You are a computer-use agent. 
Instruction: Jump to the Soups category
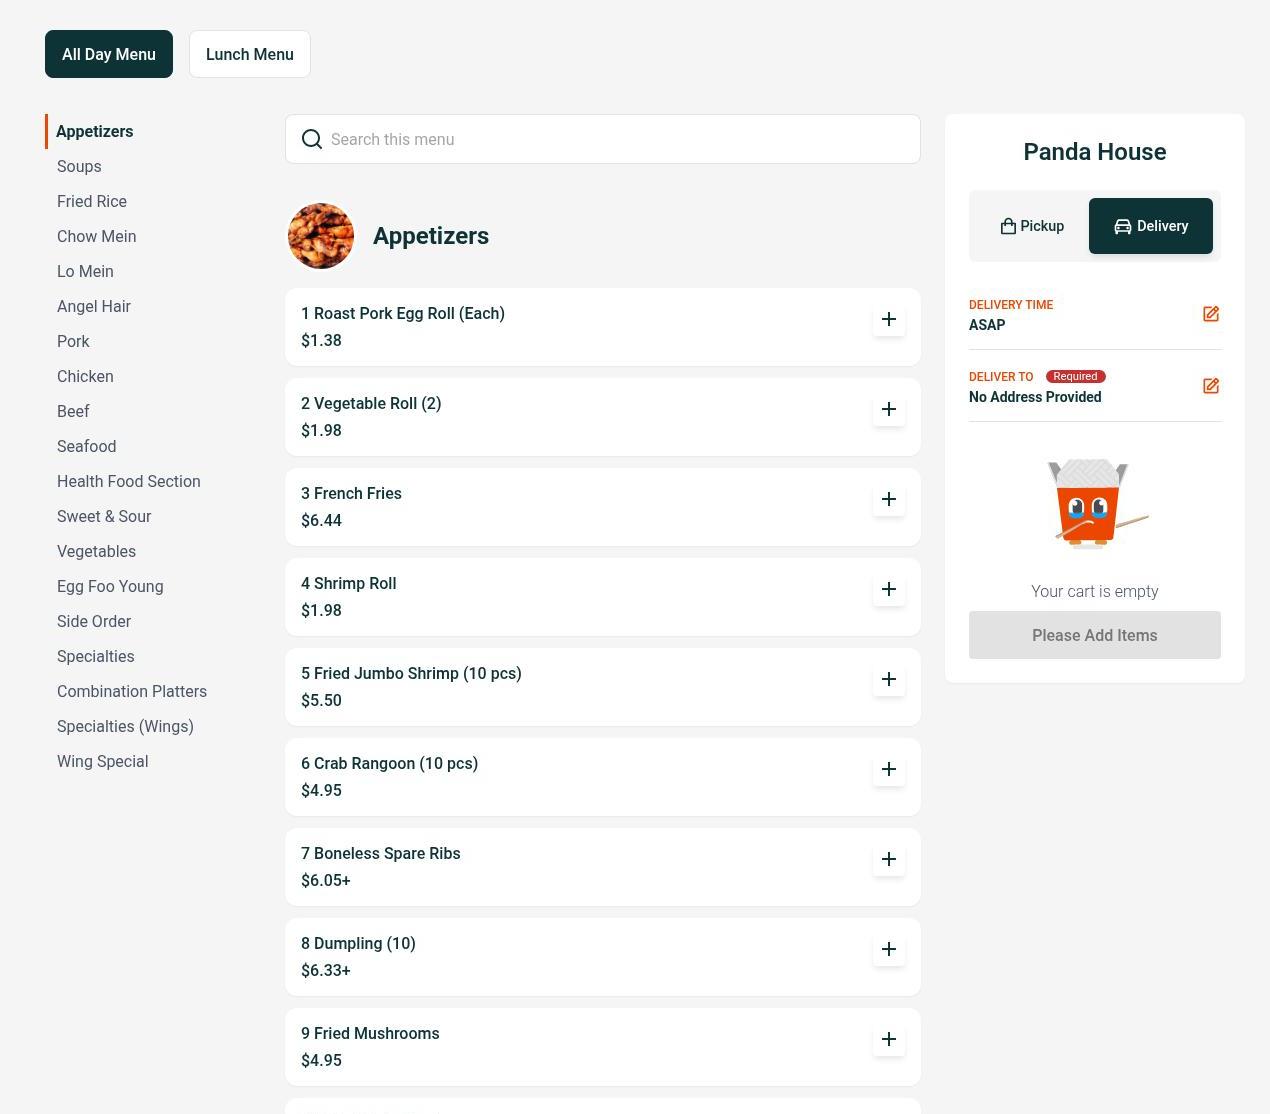(79, 167)
